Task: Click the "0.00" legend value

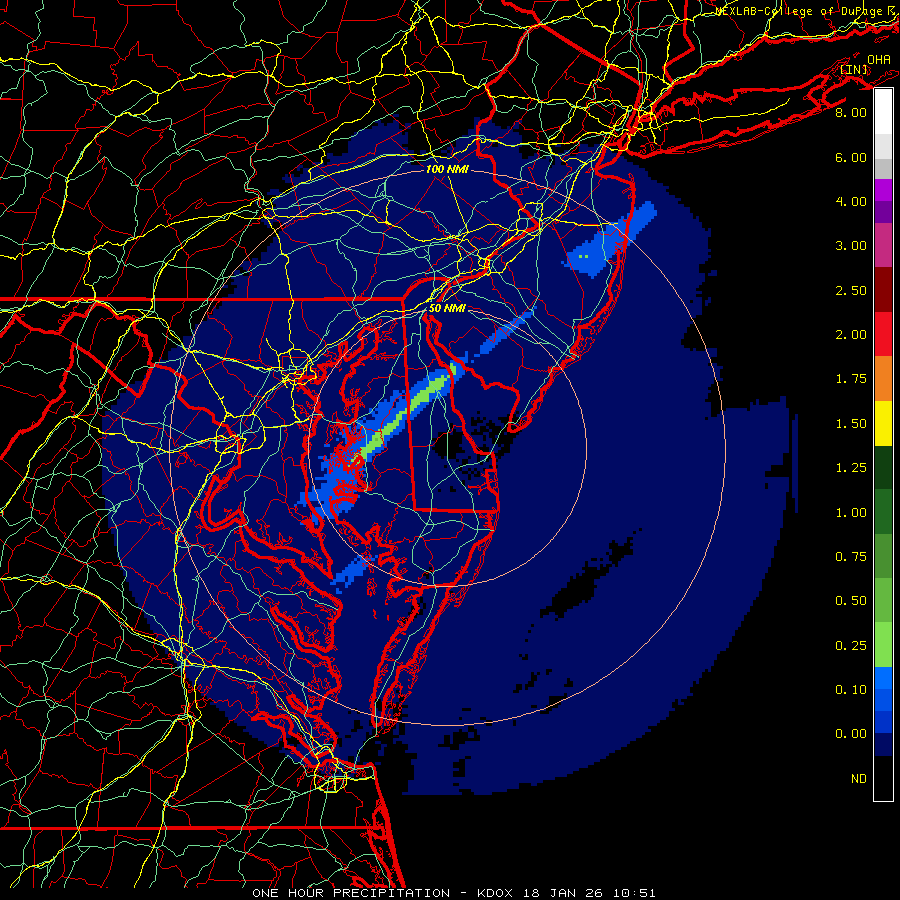Action: 851,734
